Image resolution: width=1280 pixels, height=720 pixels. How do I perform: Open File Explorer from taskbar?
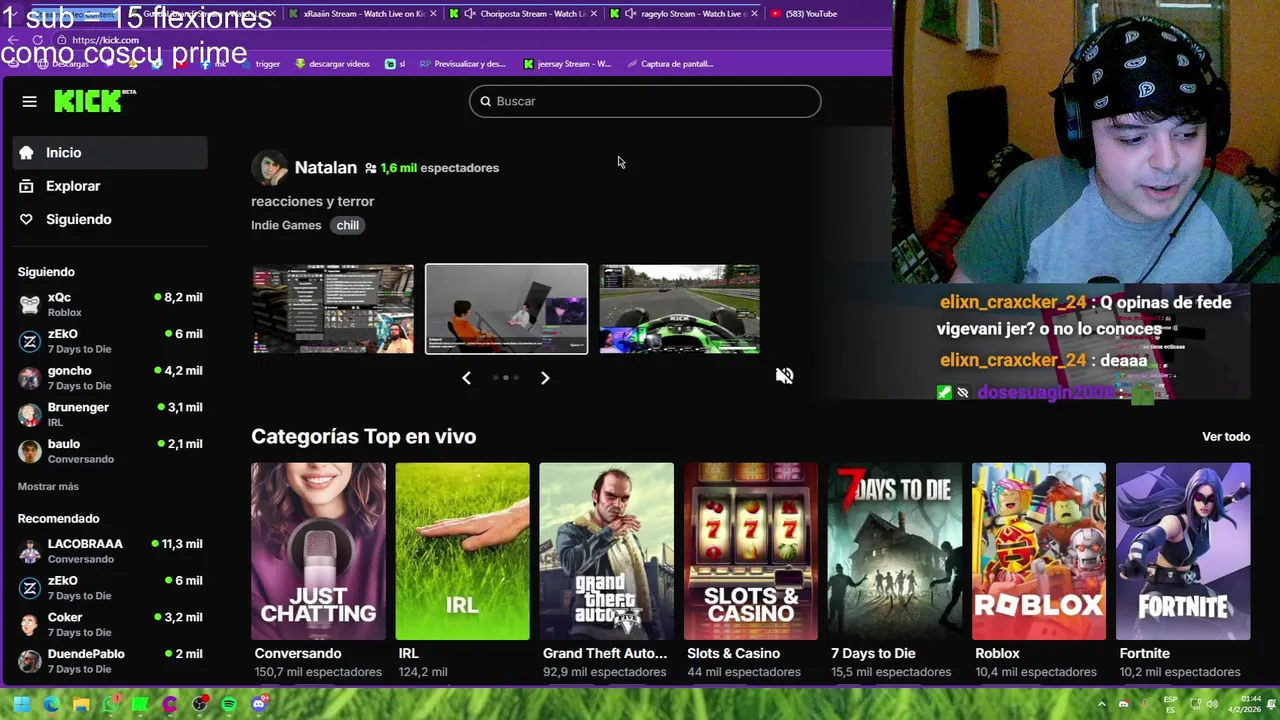tap(81, 704)
